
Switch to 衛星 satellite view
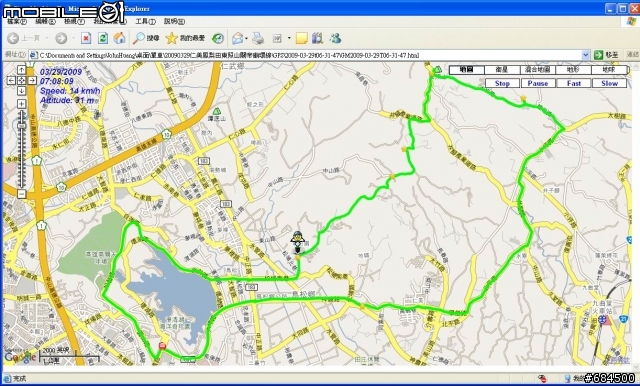click(x=502, y=70)
